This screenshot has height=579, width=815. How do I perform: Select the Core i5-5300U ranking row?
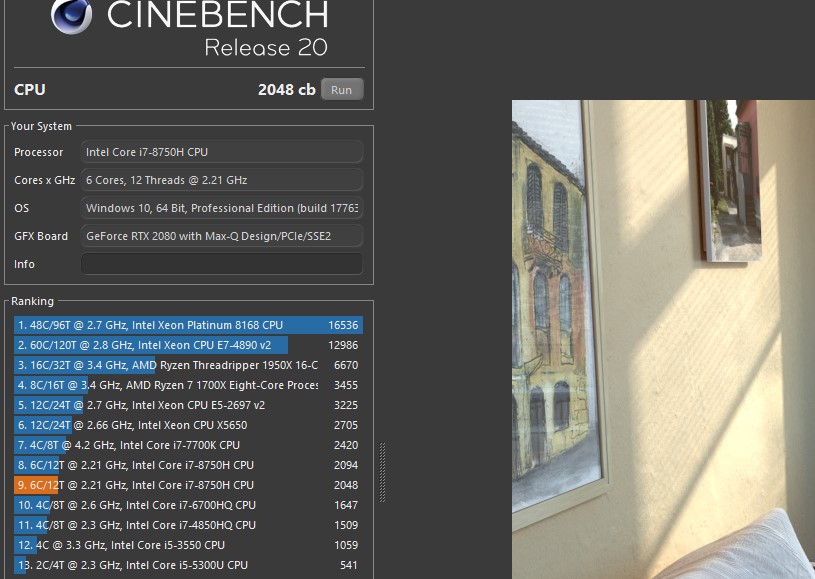click(188, 565)
